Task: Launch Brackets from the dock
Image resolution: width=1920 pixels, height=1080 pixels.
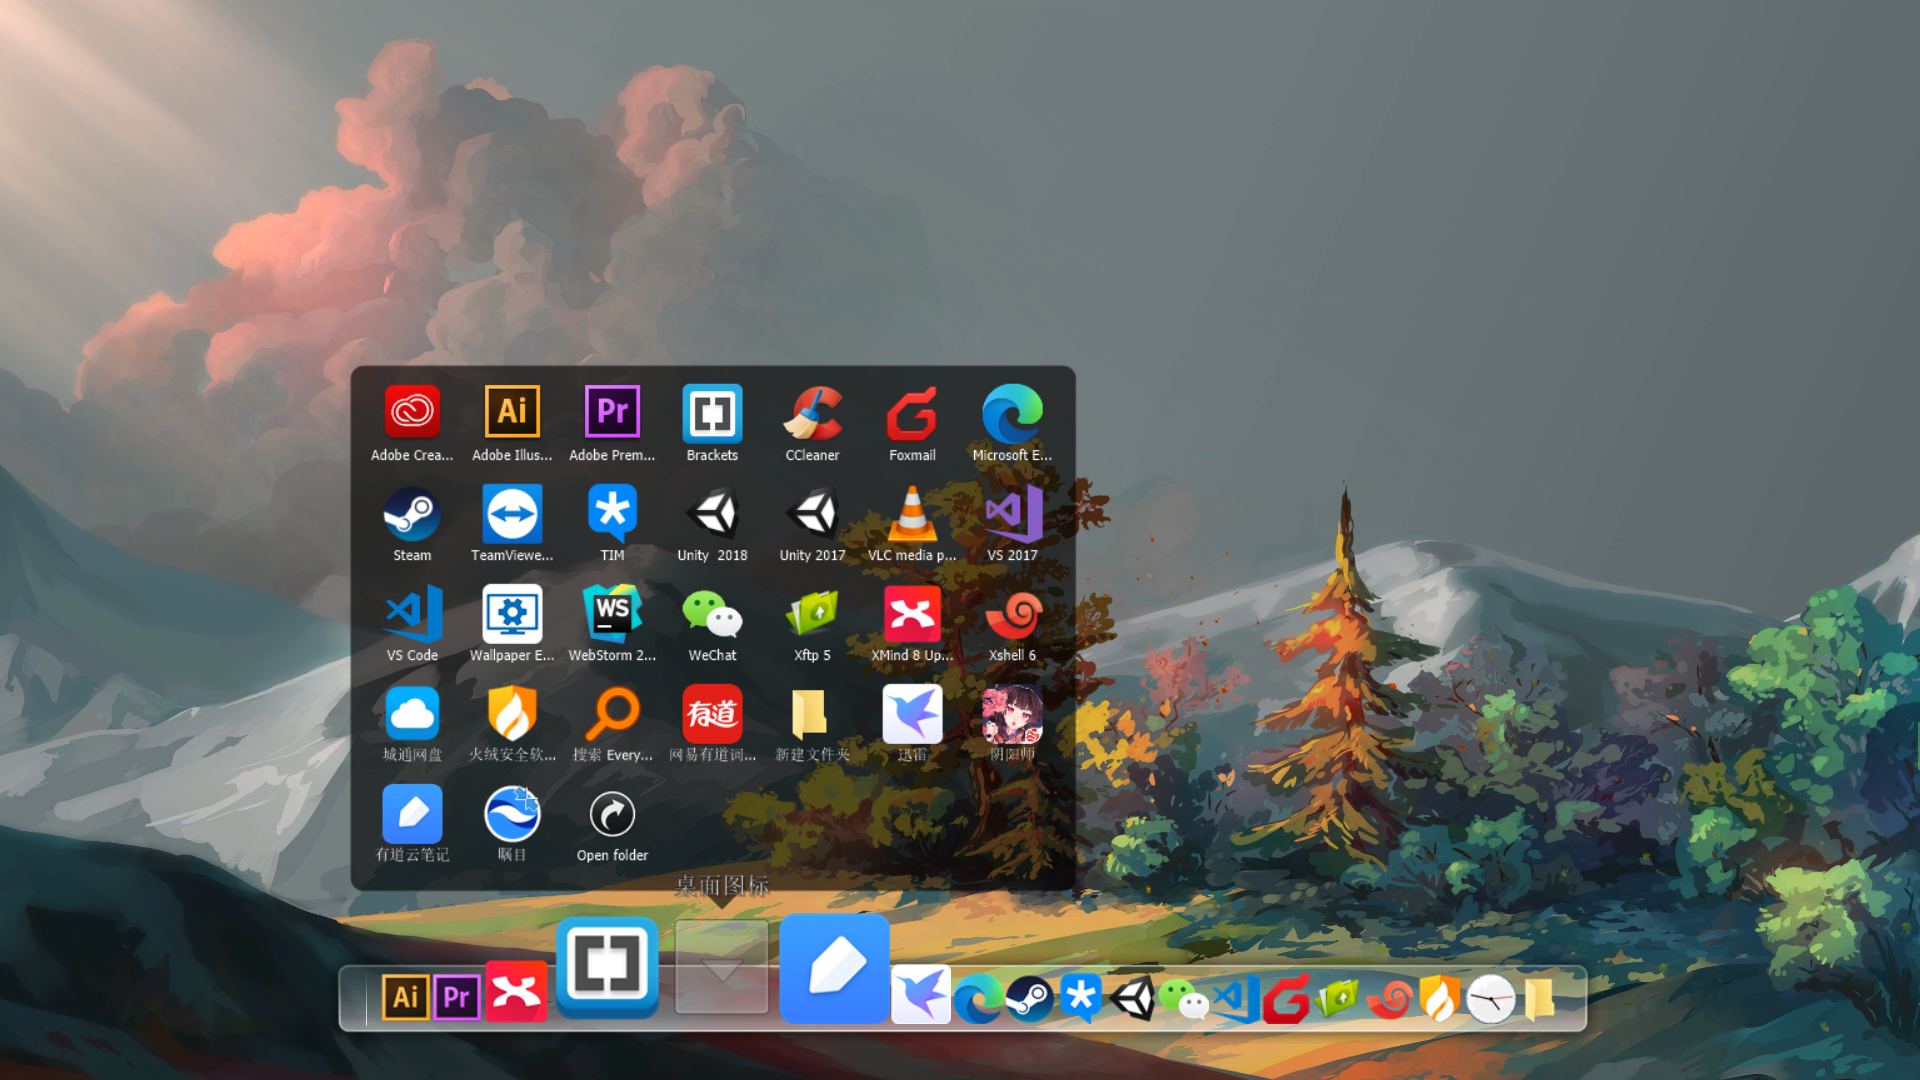Action: point(607,964)
